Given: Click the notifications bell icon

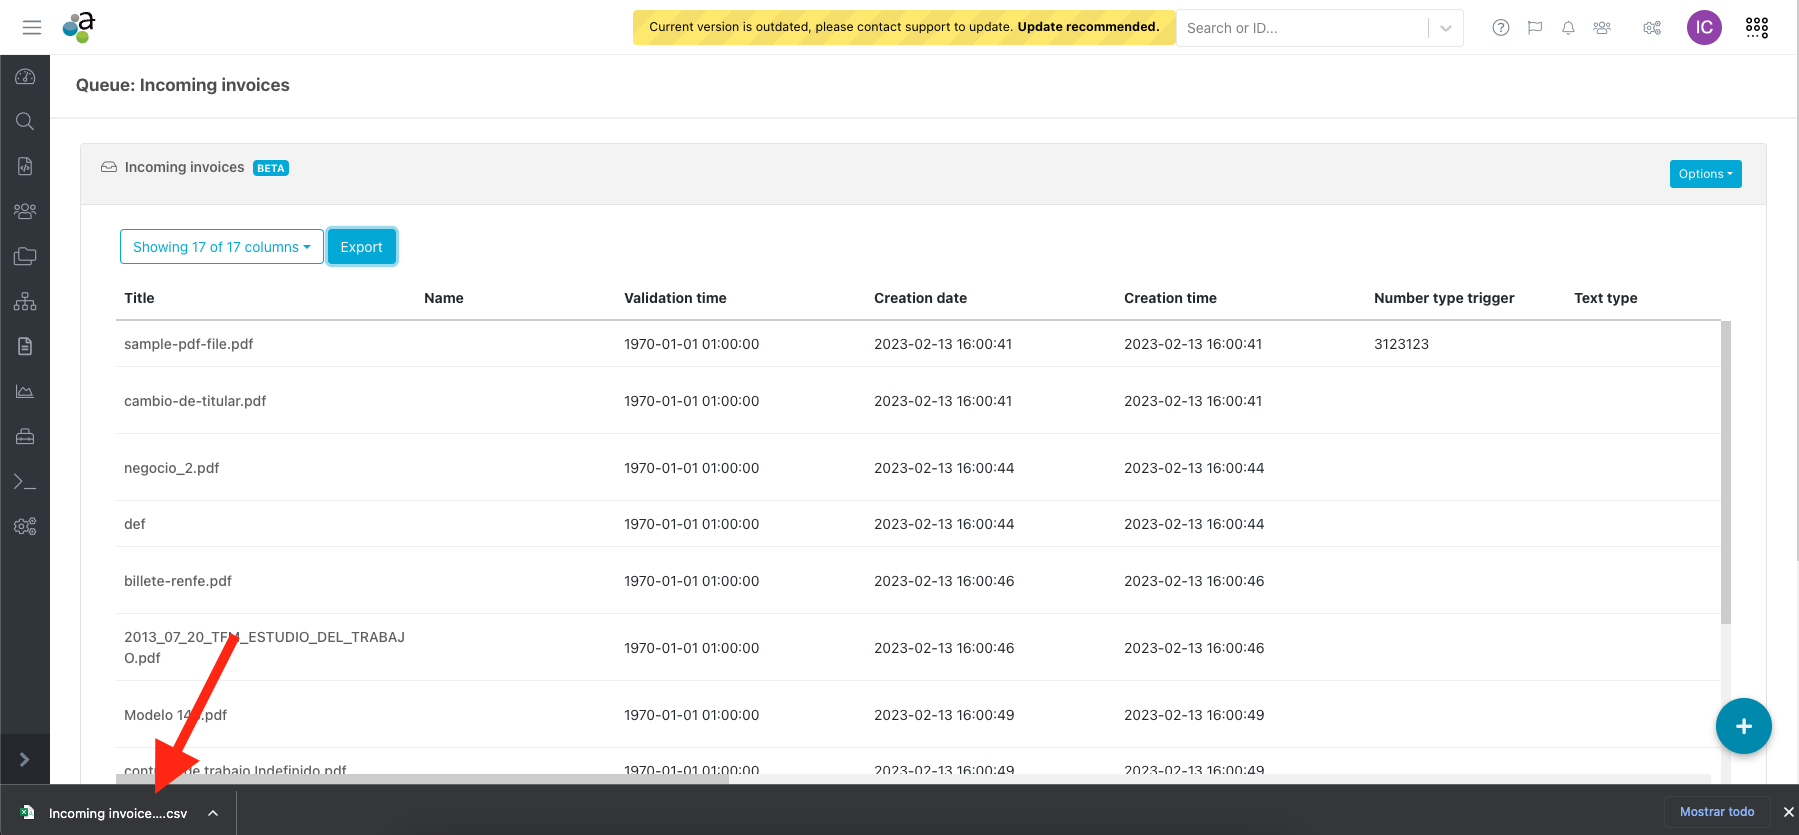Looking at the screenshot, I should (1568, 28).
